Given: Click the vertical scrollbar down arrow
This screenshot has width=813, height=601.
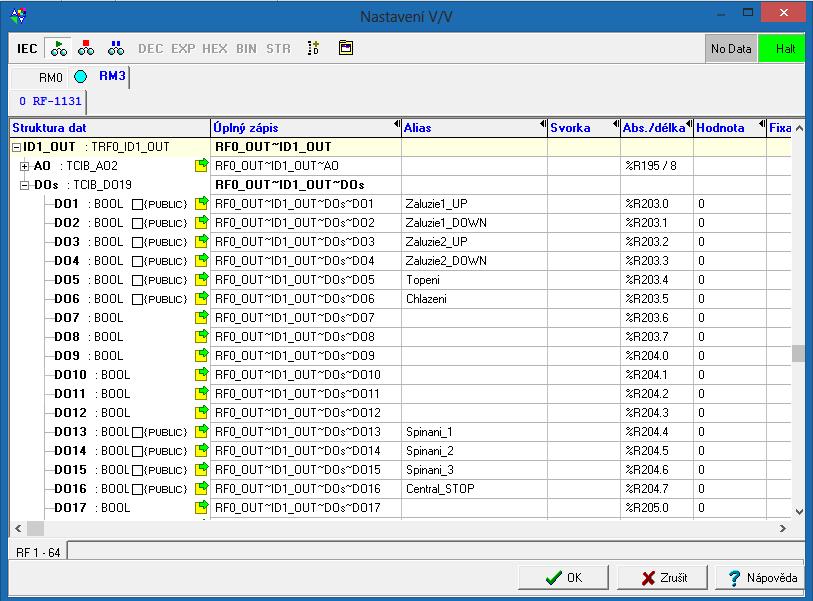Looking at the screenshot, I should [799, 512].
